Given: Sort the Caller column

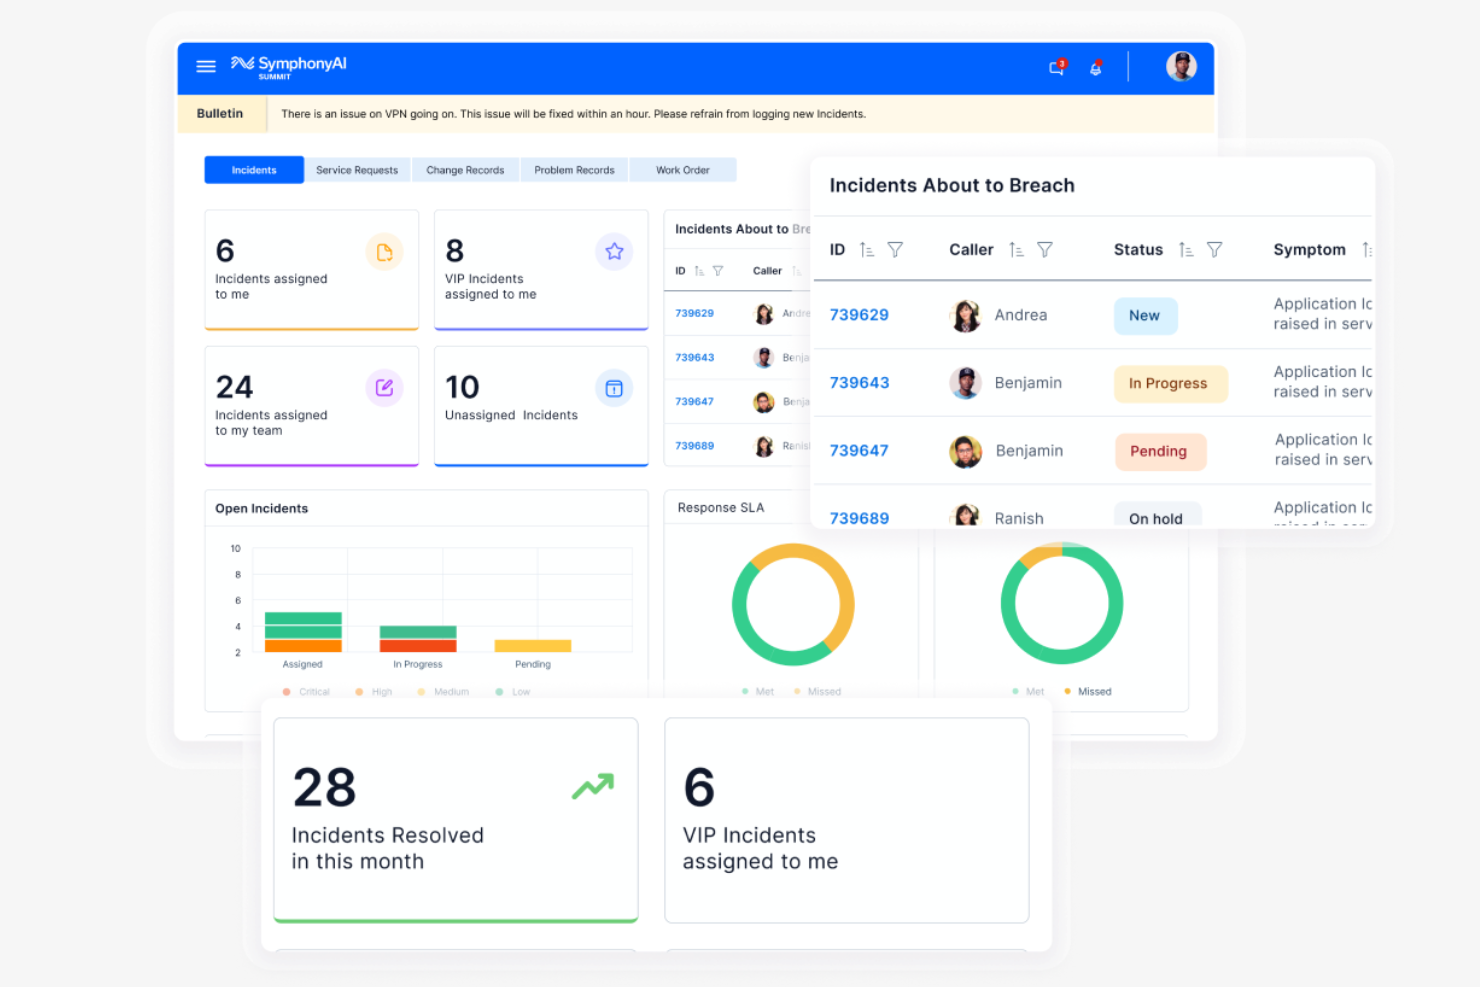Looking at the screenshot, I should pyautogui.click(x=1016, y=249).
